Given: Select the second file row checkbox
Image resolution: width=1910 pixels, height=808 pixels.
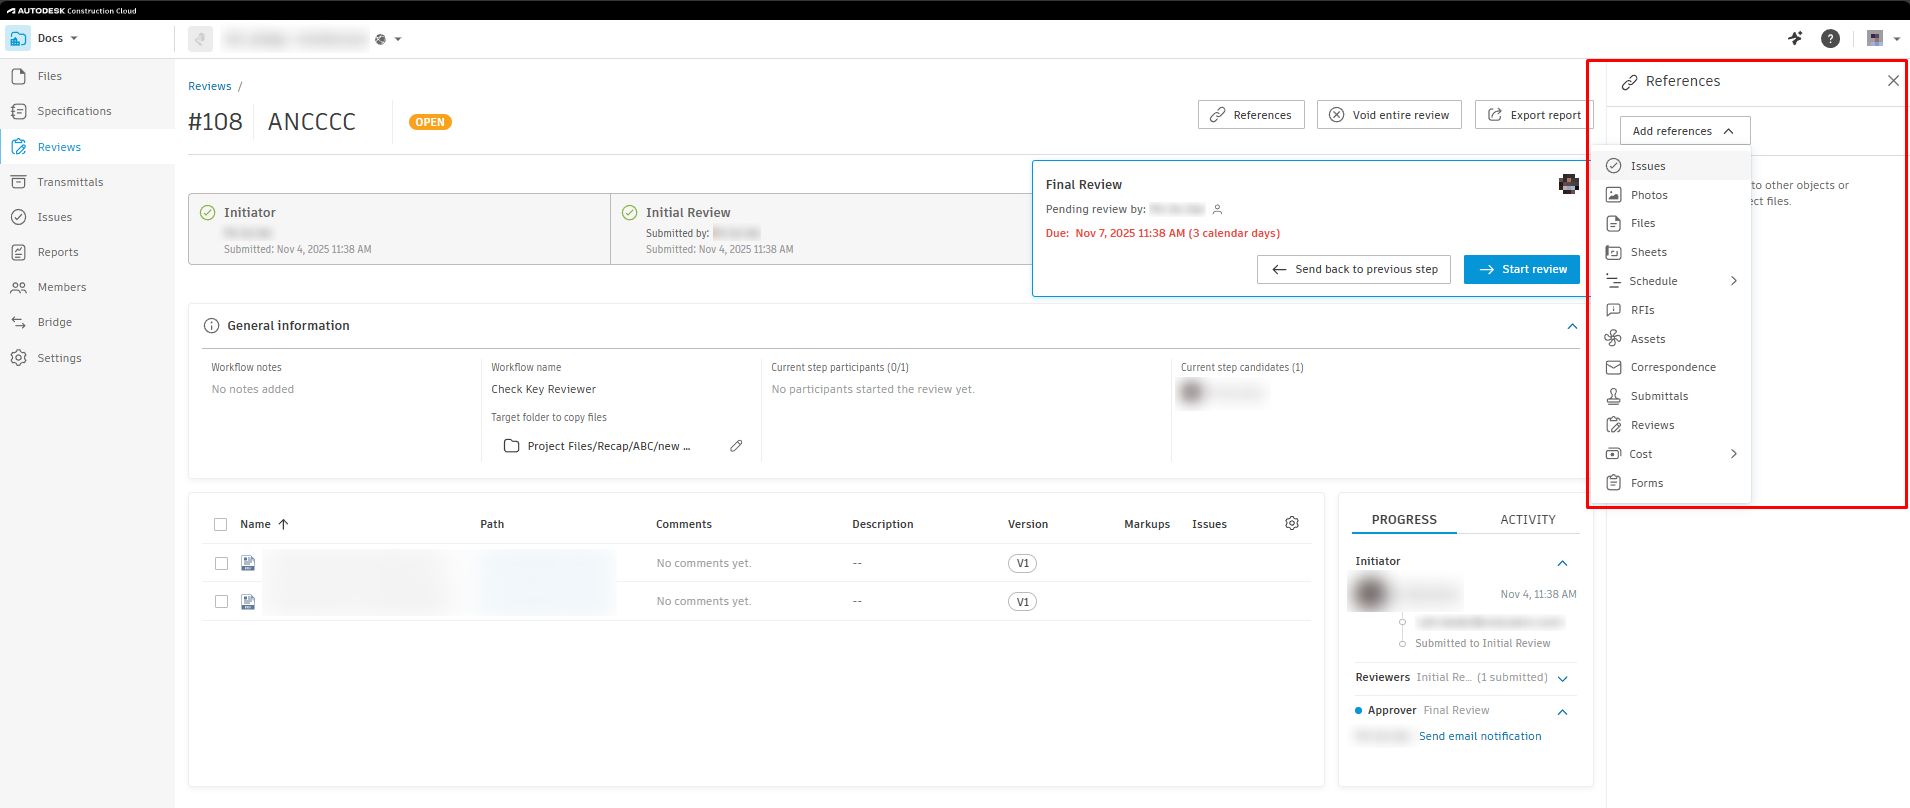Looking at the screenshot, I should click(x=221, y=602).
